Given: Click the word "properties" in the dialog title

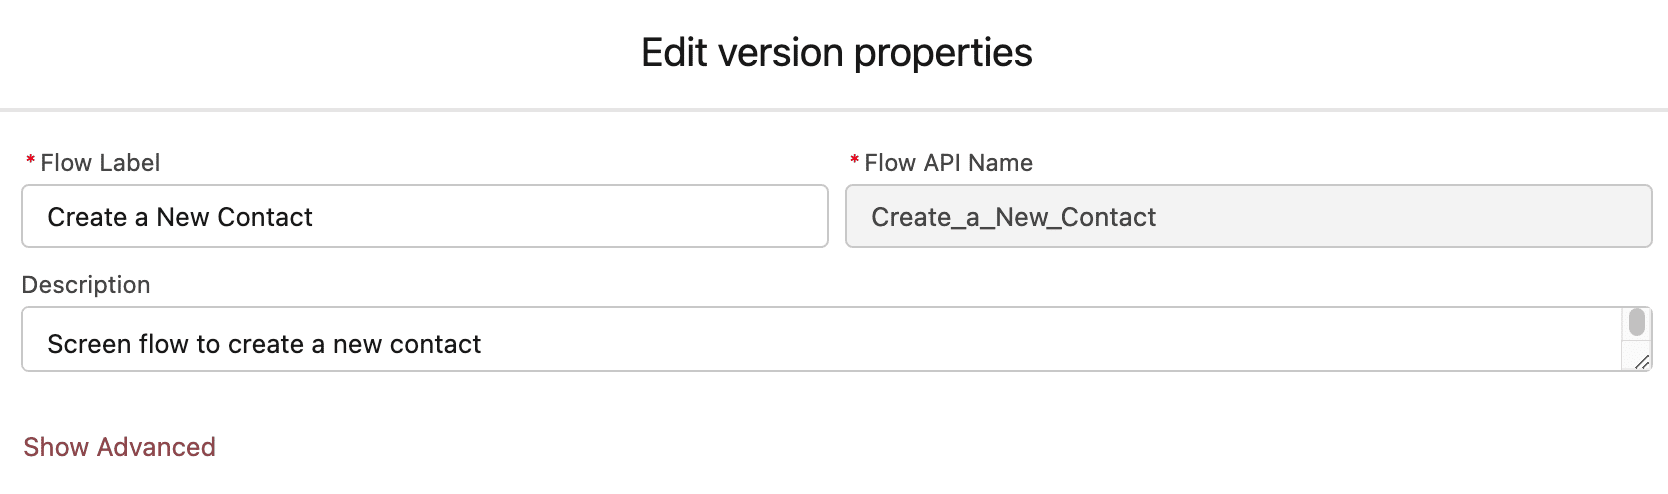Looking at the screenshot, I should 943,54.
